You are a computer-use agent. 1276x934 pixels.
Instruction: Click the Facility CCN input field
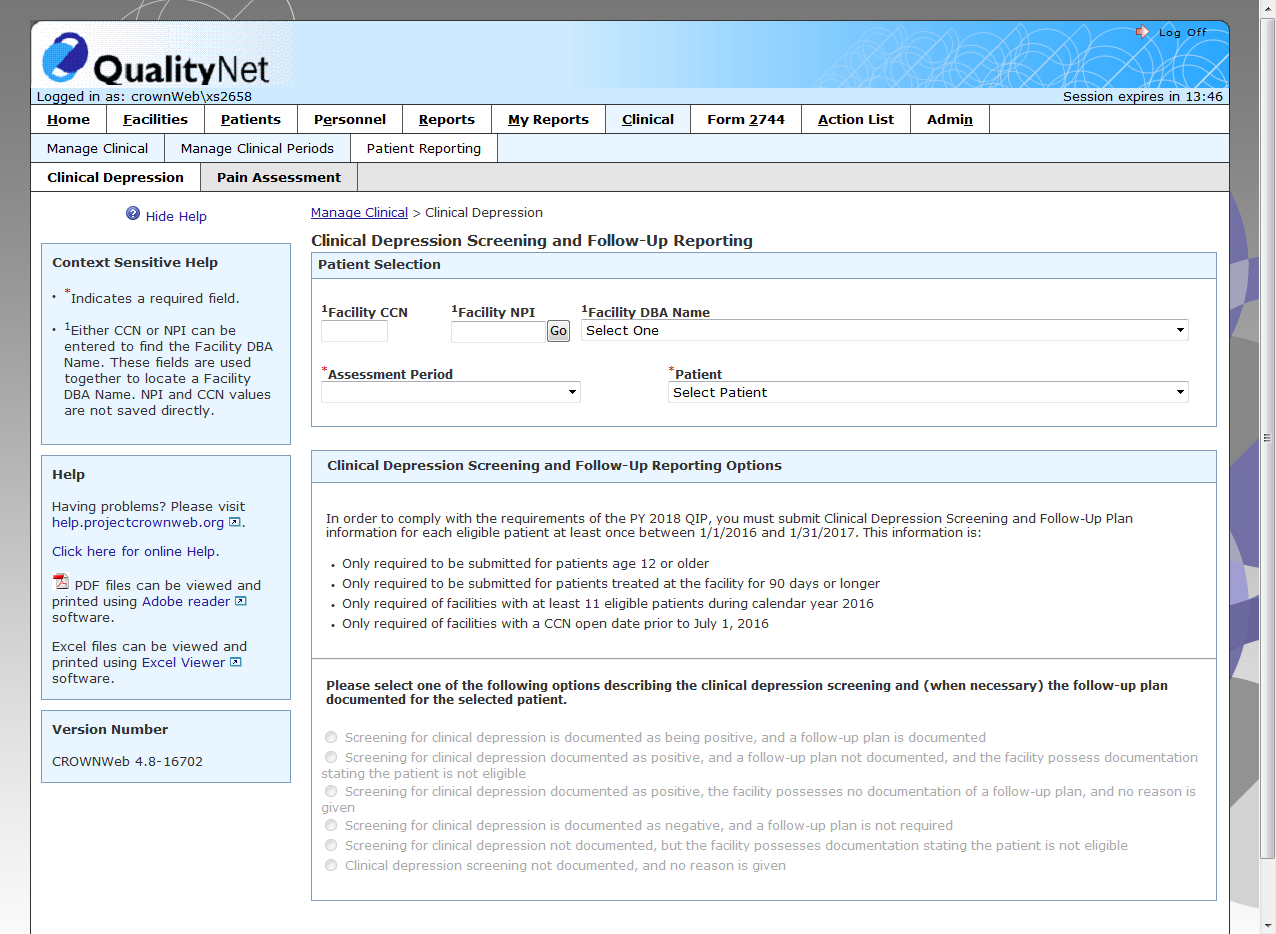coord(354,331)
